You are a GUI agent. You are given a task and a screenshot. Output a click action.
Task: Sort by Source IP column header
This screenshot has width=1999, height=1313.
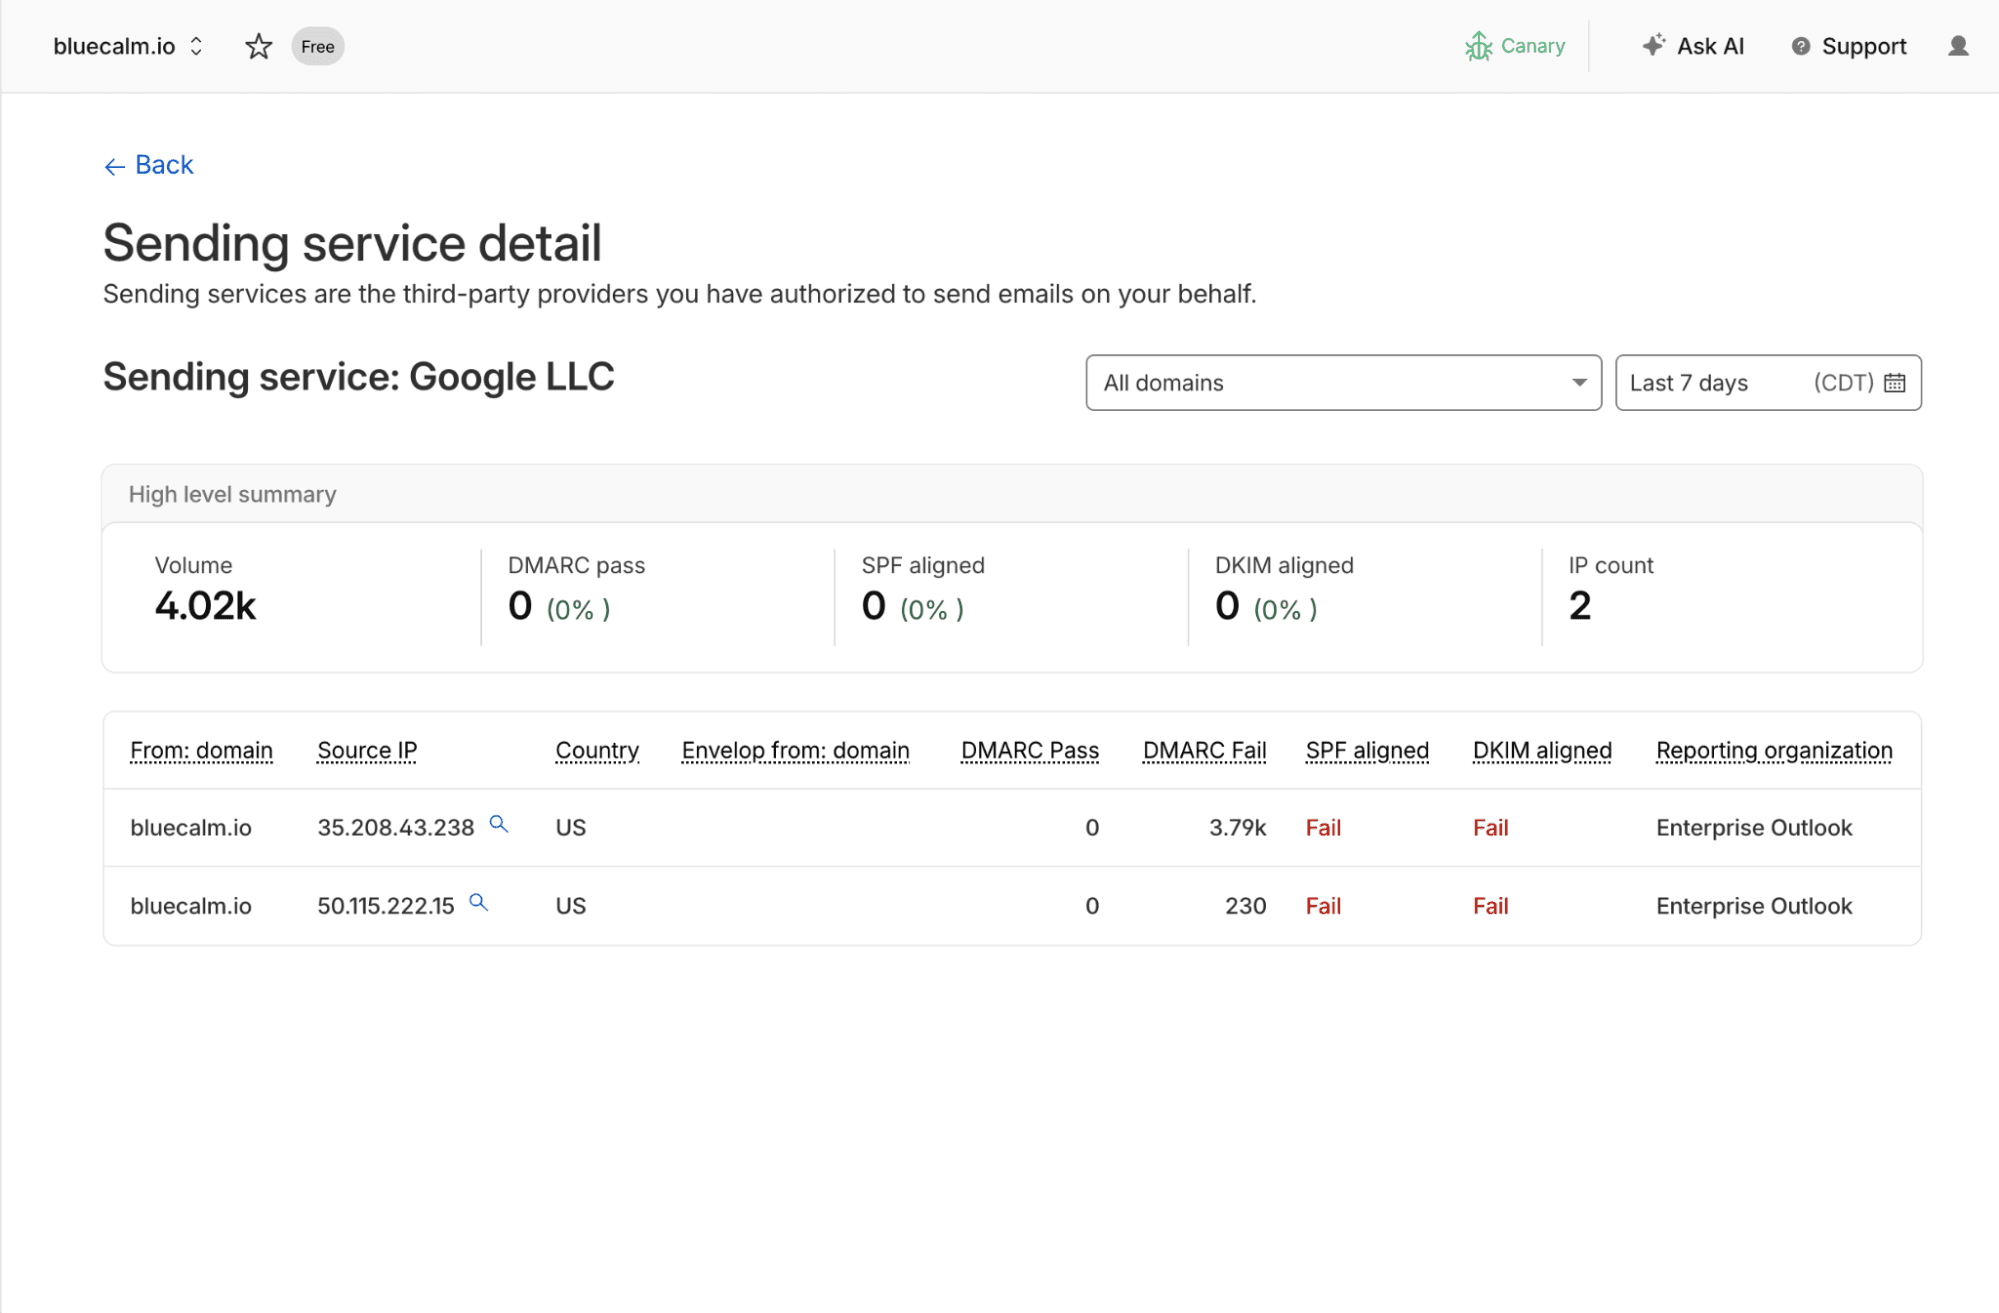pos(367,751)
